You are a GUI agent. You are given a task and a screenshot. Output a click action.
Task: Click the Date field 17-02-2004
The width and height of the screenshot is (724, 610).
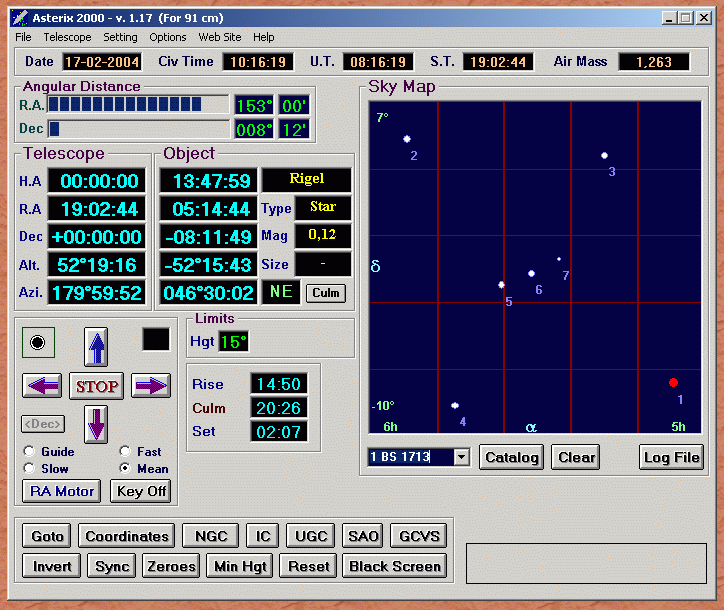(x=102, y=62)
